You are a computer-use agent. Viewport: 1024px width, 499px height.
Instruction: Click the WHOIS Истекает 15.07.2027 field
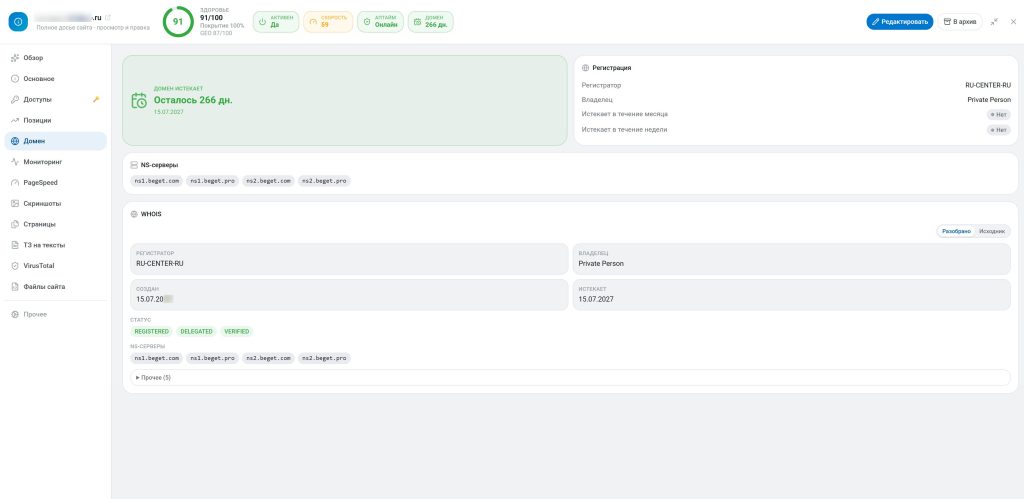coord(792,295)
